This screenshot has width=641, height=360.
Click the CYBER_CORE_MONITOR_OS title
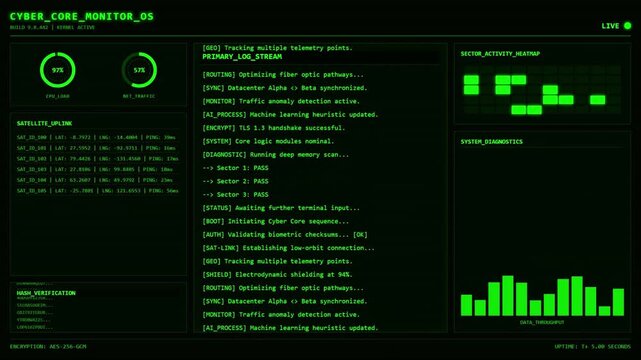point(82,16)
